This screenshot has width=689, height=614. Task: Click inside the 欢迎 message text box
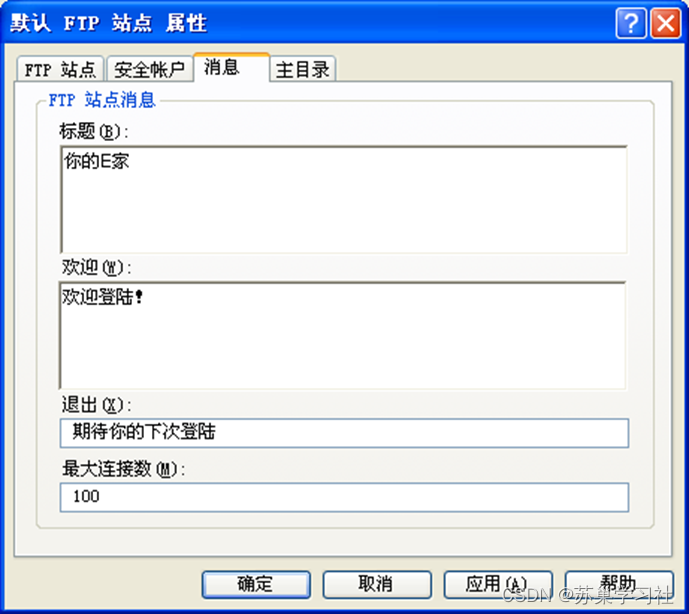(x=342, y=335)
